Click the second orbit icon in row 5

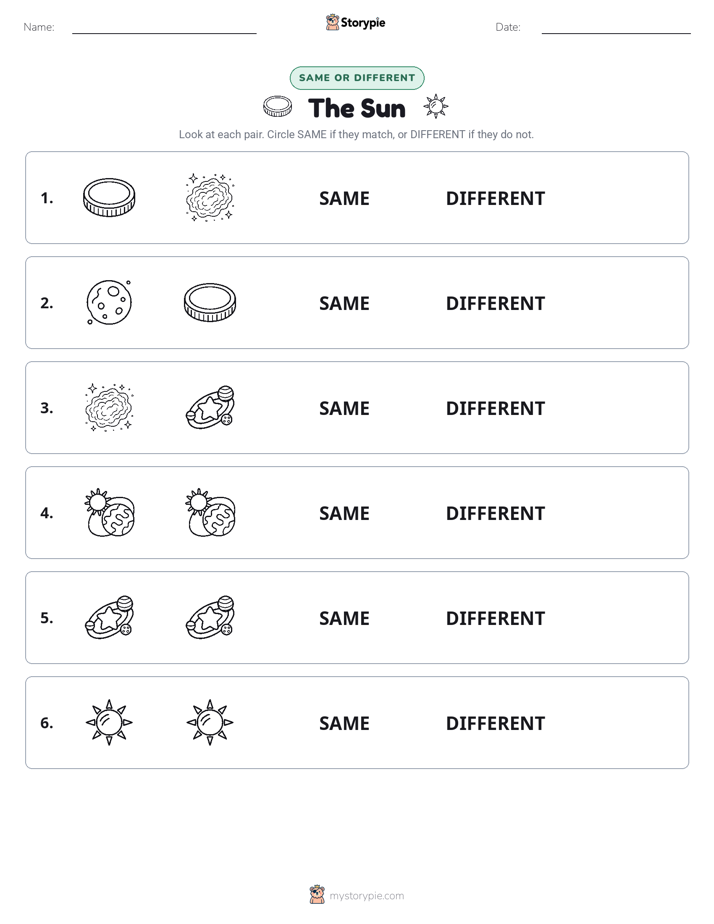(210, 617)
